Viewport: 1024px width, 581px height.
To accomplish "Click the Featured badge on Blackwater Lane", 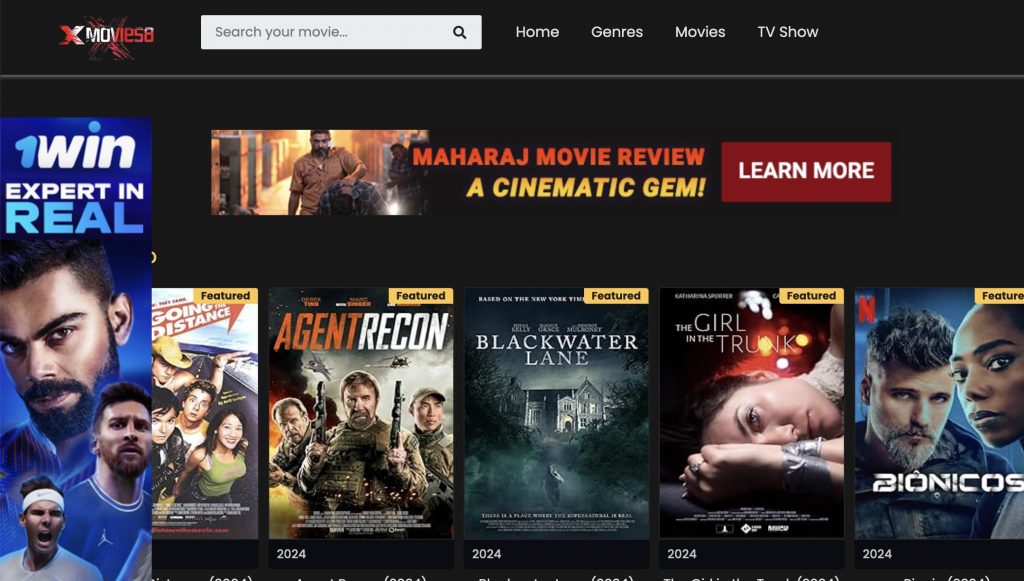I will (615, 296).
